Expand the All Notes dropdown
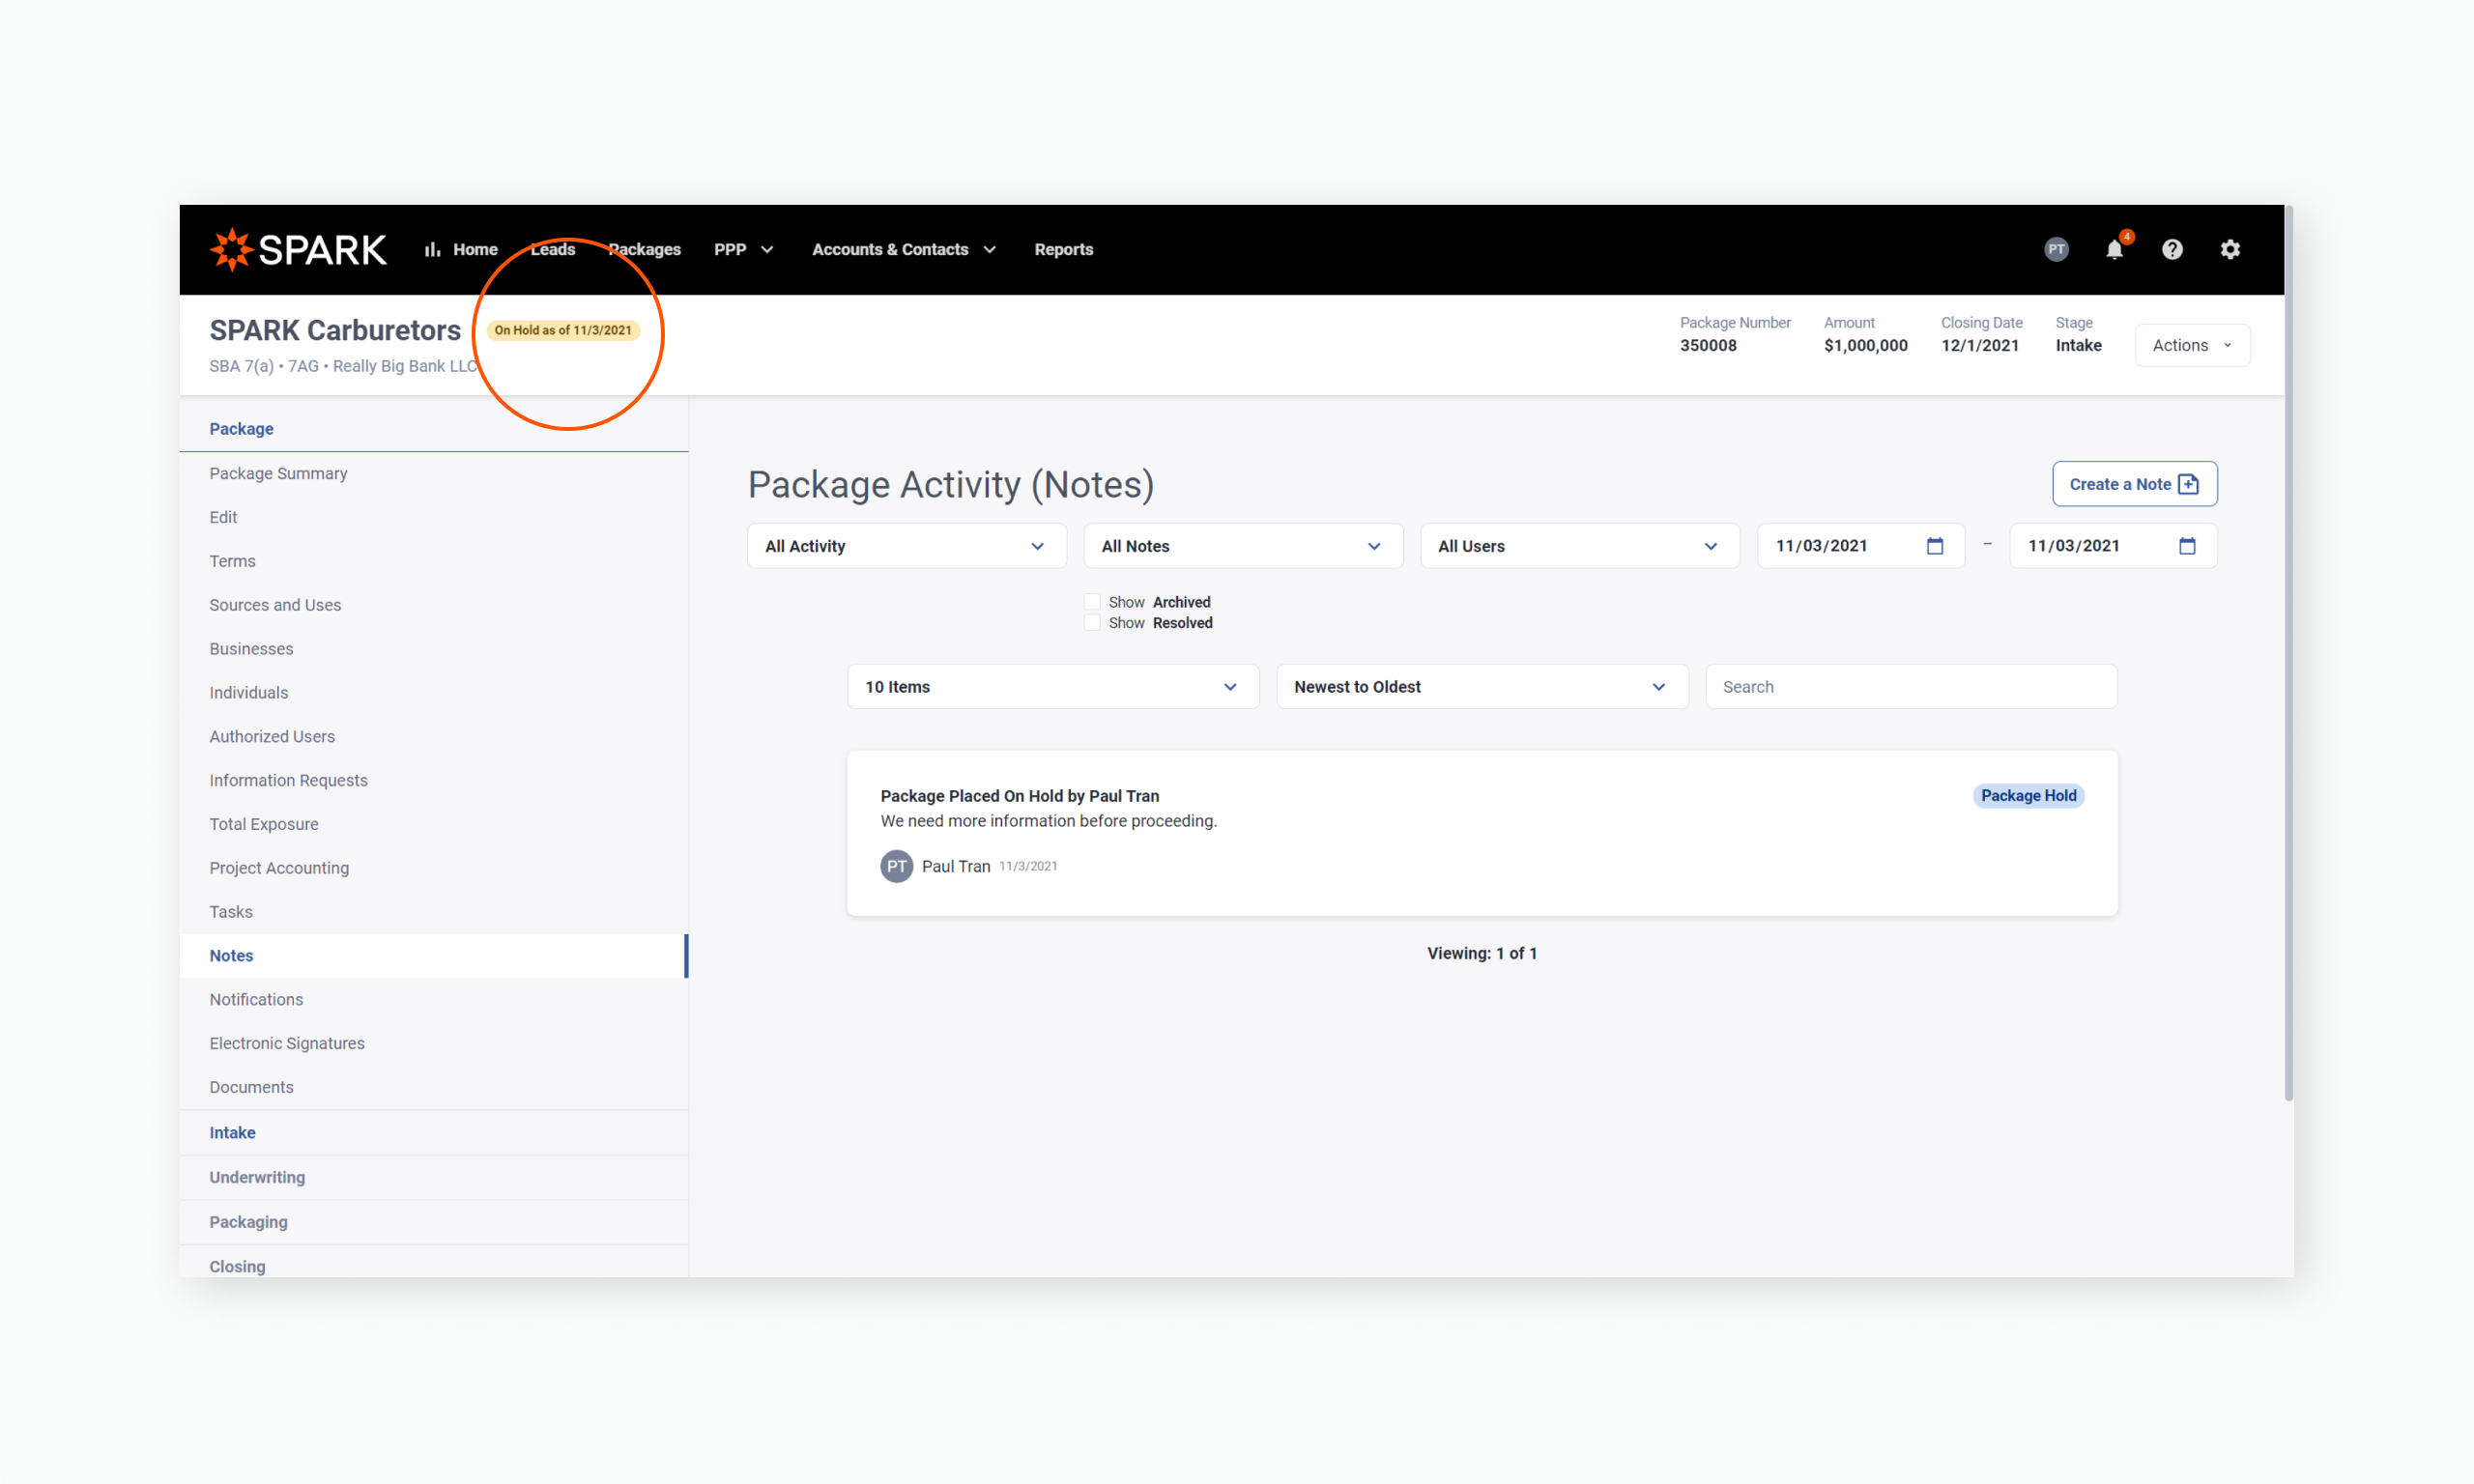Image resolution: width=2474 pixels, height=1484 pixels. [x=1243, y=546]
